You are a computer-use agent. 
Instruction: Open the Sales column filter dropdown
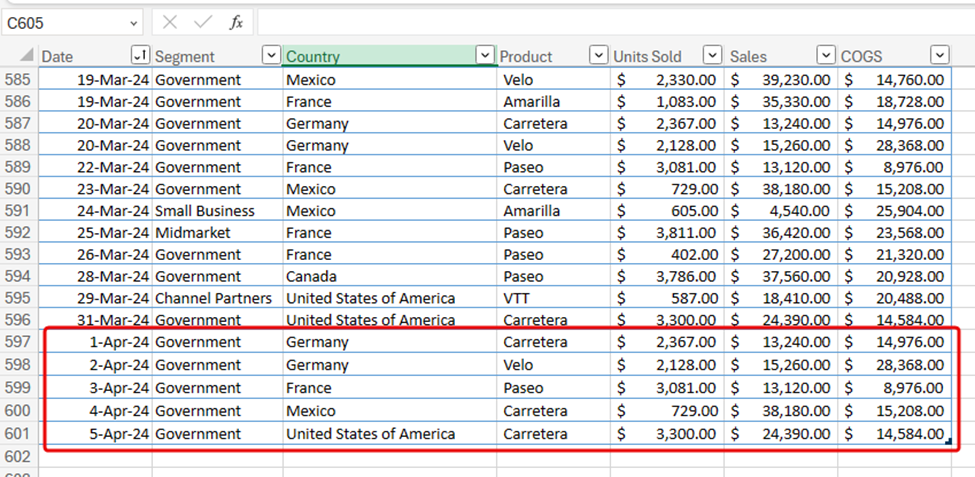[x=826, y=56]
